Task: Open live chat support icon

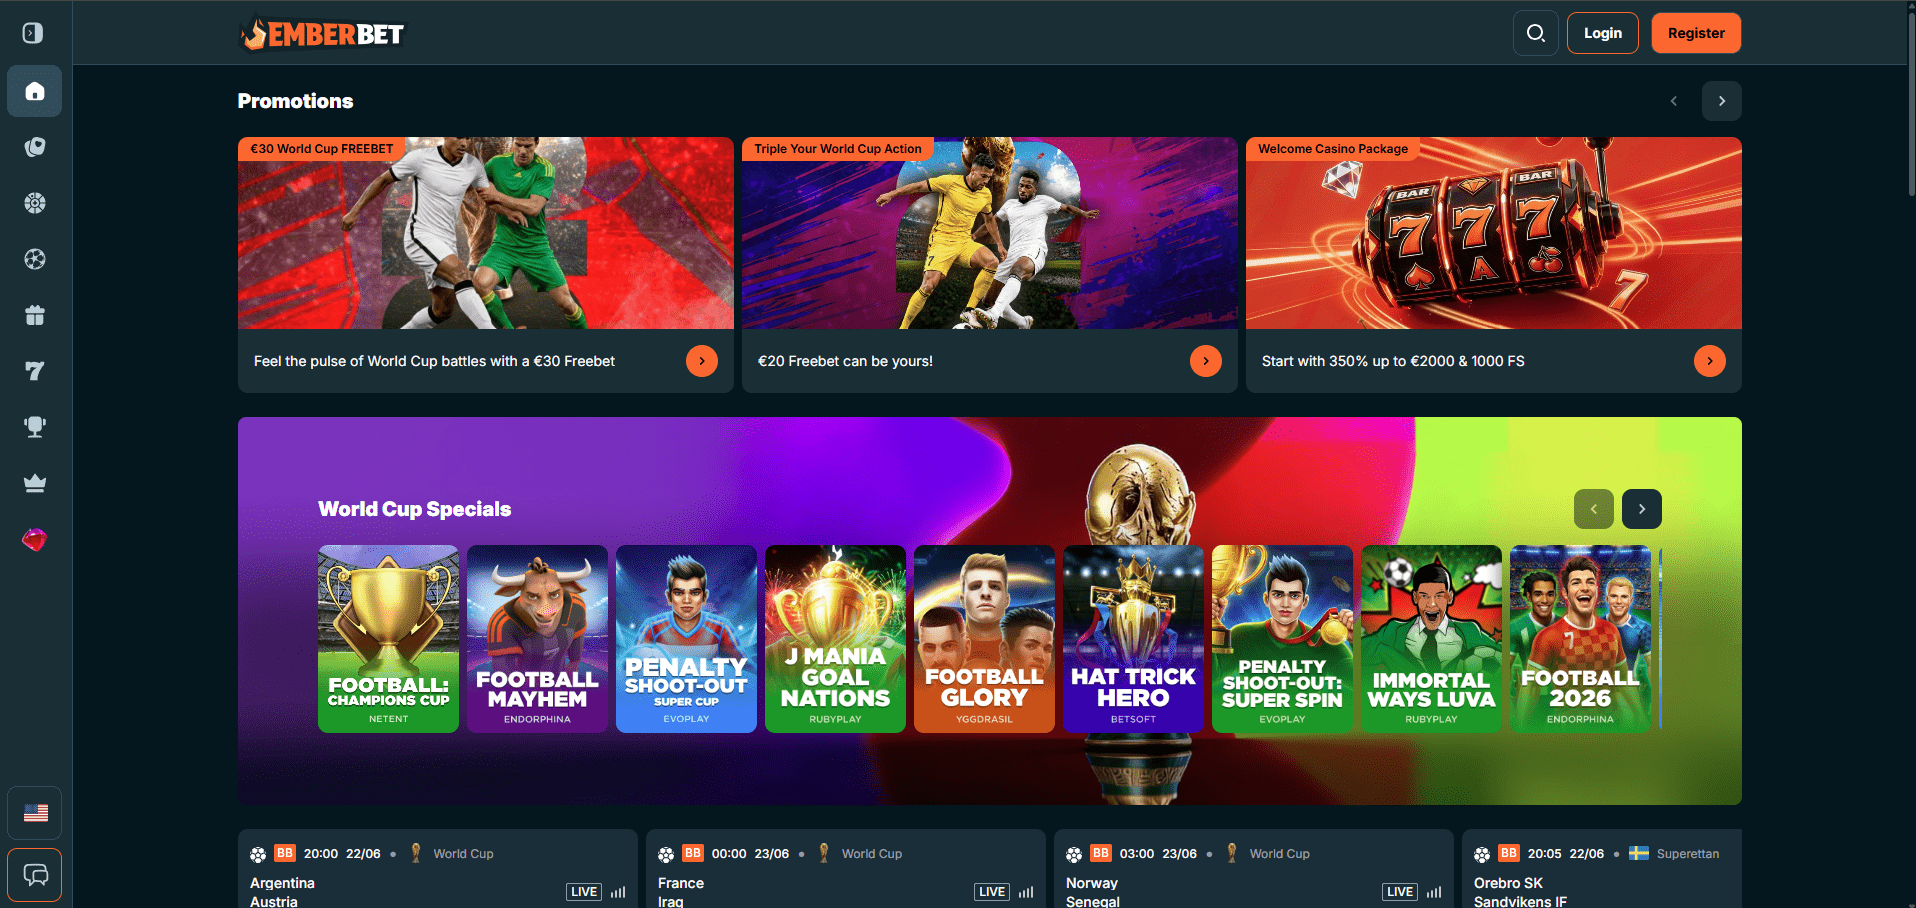Action: (x=35, y=875)
